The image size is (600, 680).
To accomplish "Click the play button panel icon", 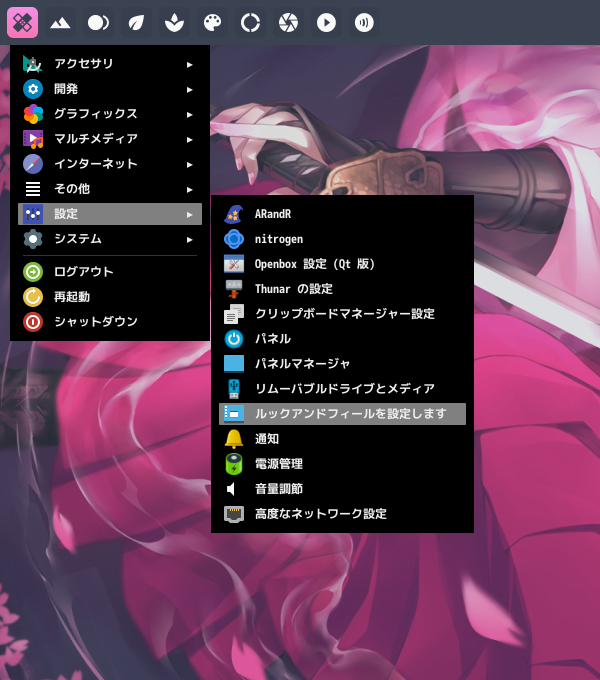I will 326,23.
